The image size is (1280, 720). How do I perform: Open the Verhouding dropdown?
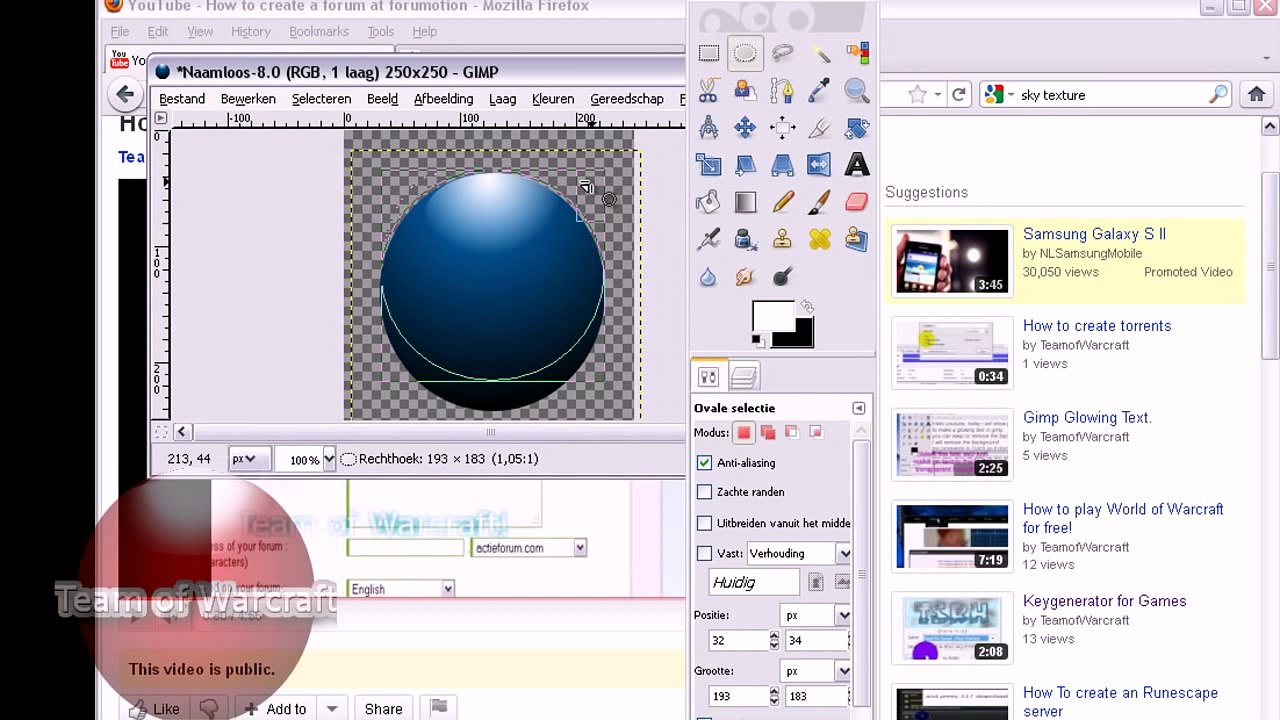pyautogui.click(x=799, y=553)
